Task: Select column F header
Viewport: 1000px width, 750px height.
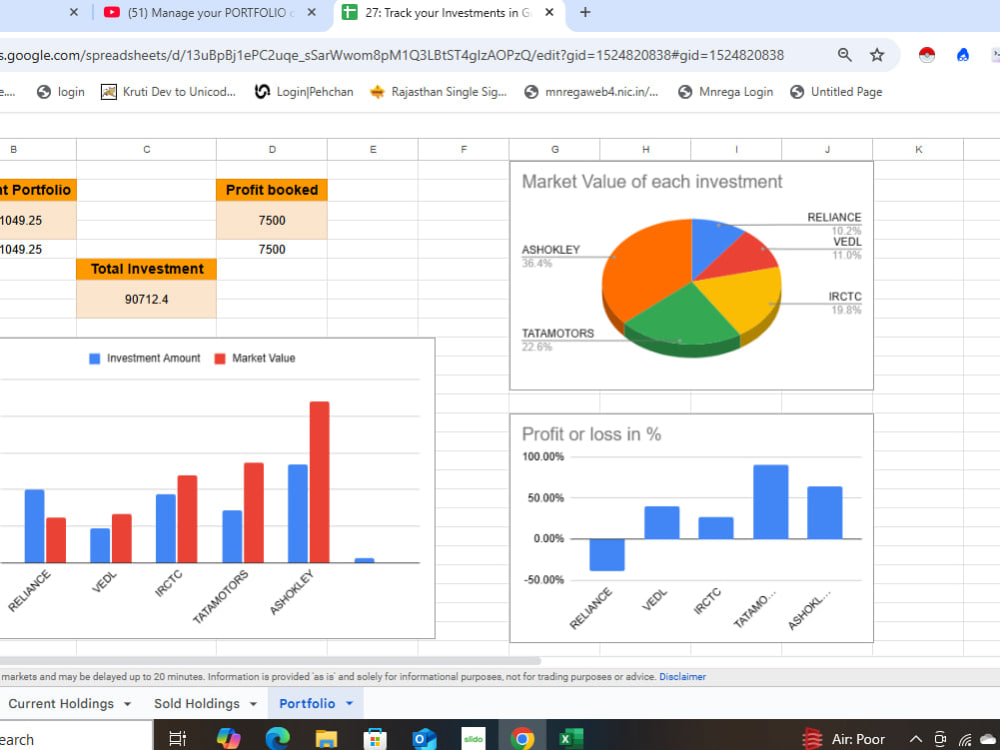Action: point(464,149)
